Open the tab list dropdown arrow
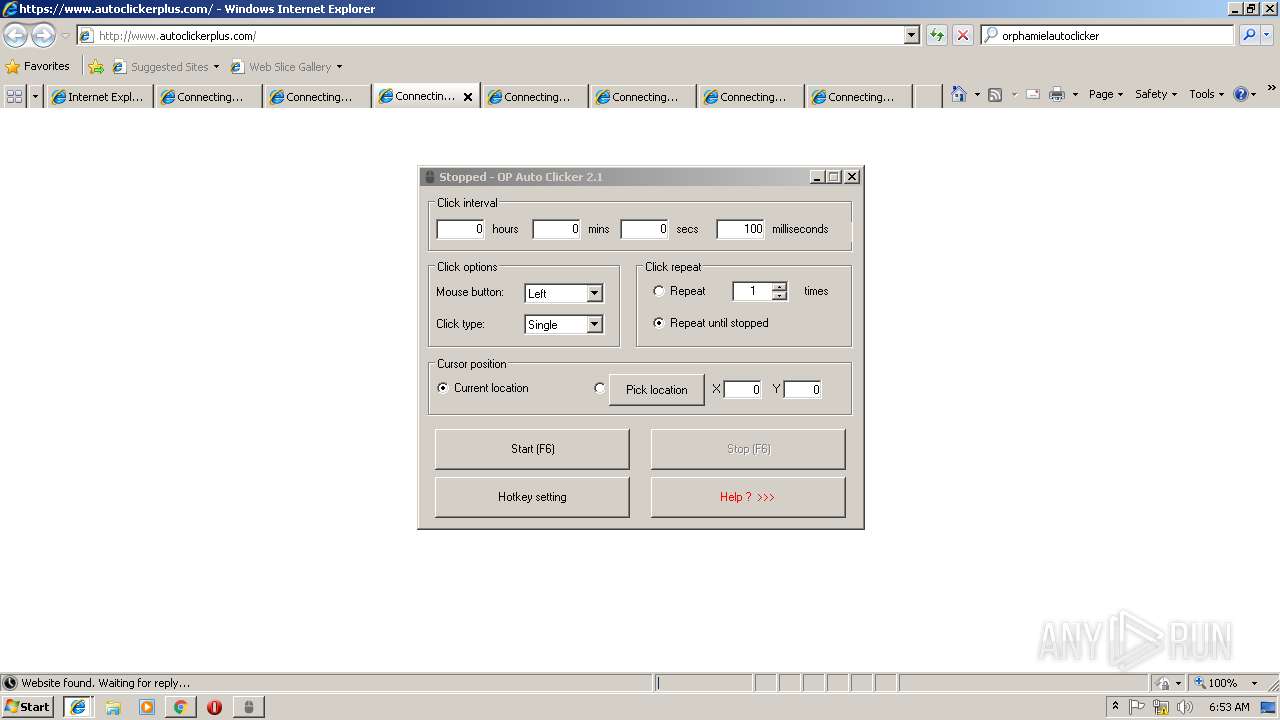This screenshot has height=720, width=1280. (36, 96)
